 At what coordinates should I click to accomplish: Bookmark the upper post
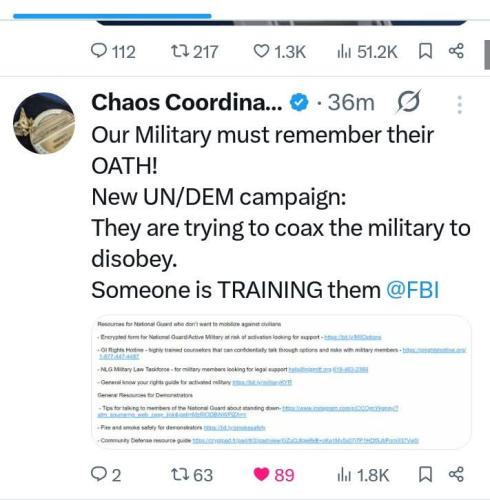pos(425,51)
